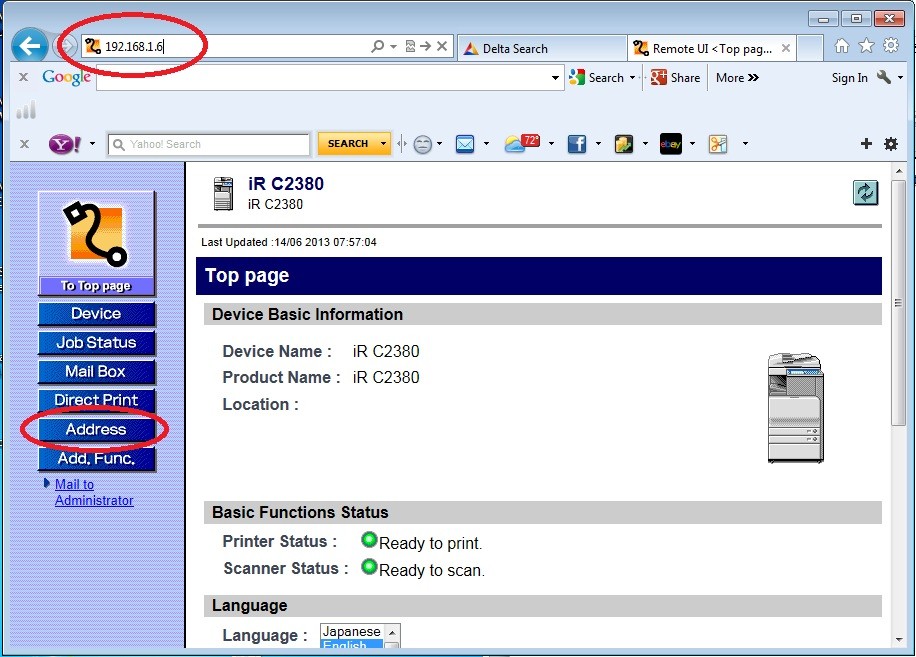Open the yellow SEARCH button dropdown arrow
This screenshot has width=916, height=657.
click(383, 144)
